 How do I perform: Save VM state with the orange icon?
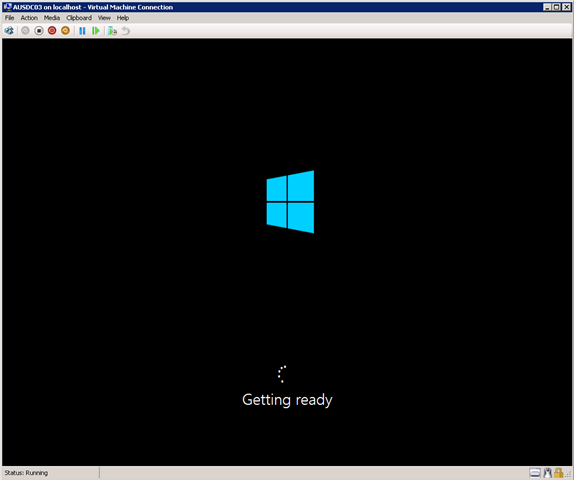pos(66,31)
